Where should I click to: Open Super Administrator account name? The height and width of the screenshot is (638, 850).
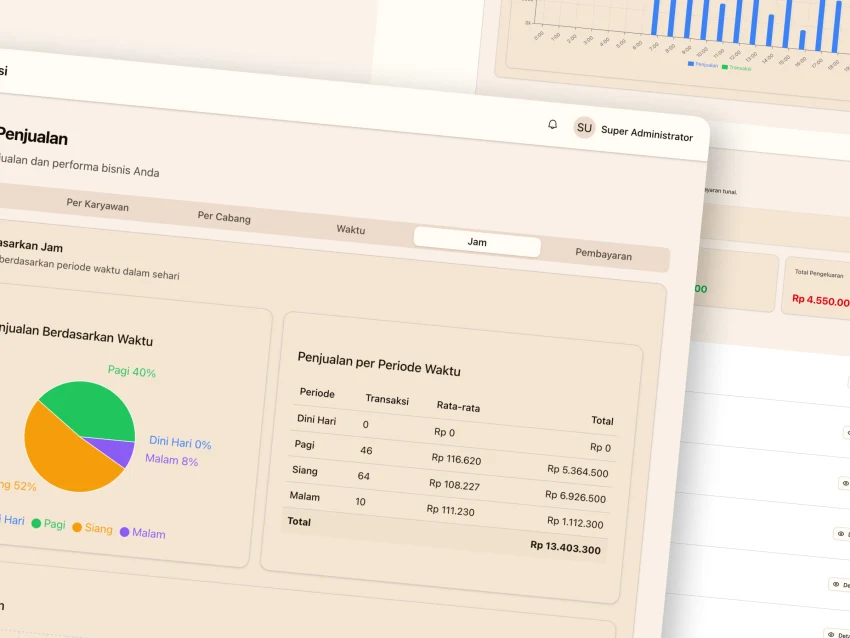coord(647,133)
